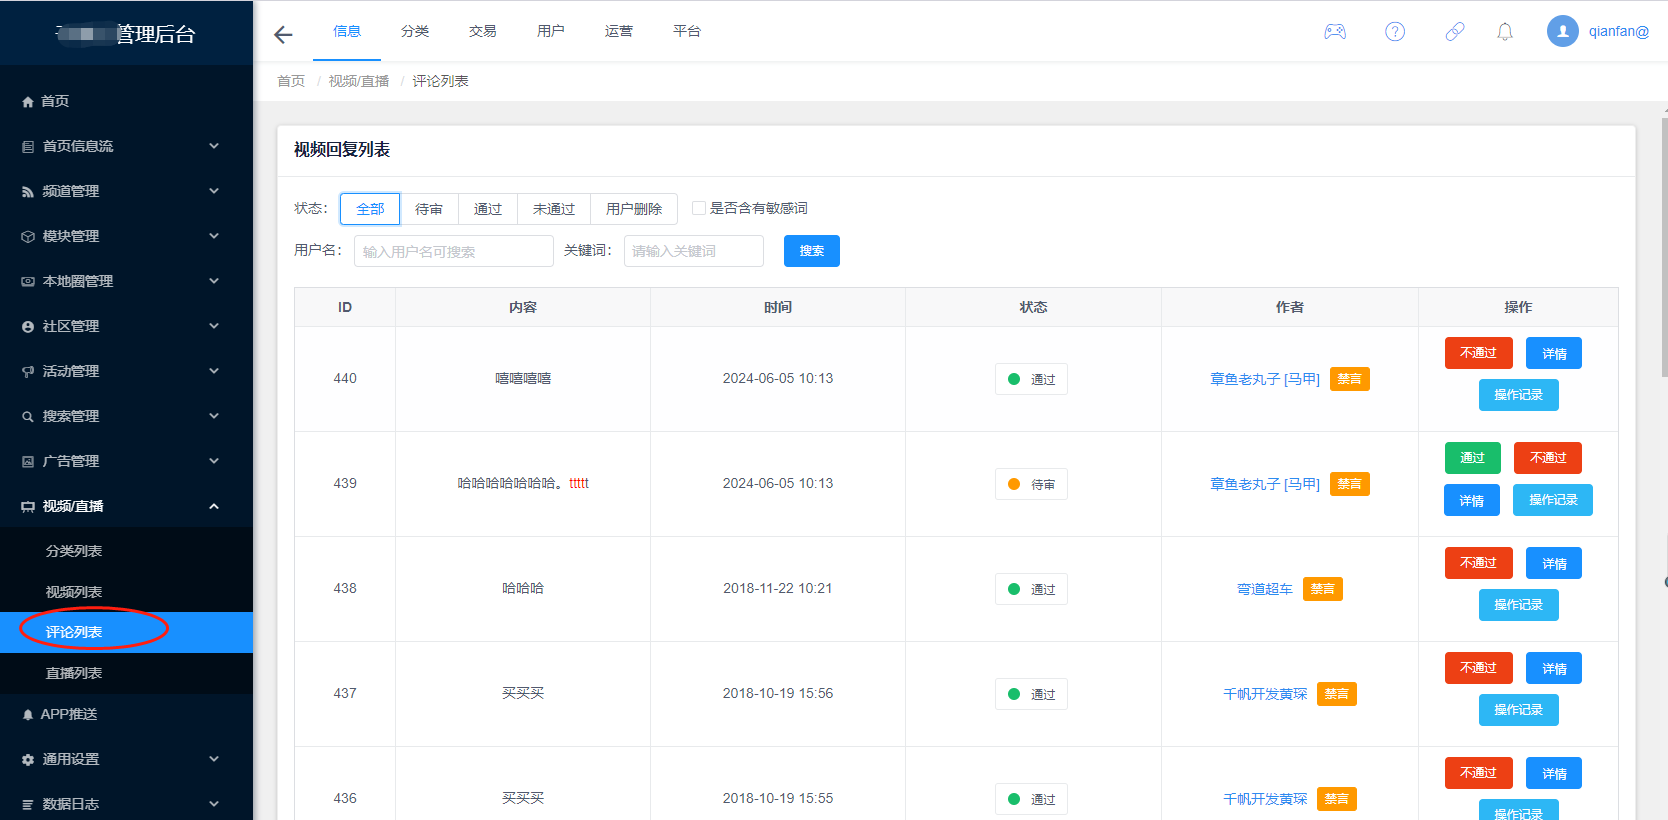Click the 视频/直播 sidebar icon

click(28, 507)
